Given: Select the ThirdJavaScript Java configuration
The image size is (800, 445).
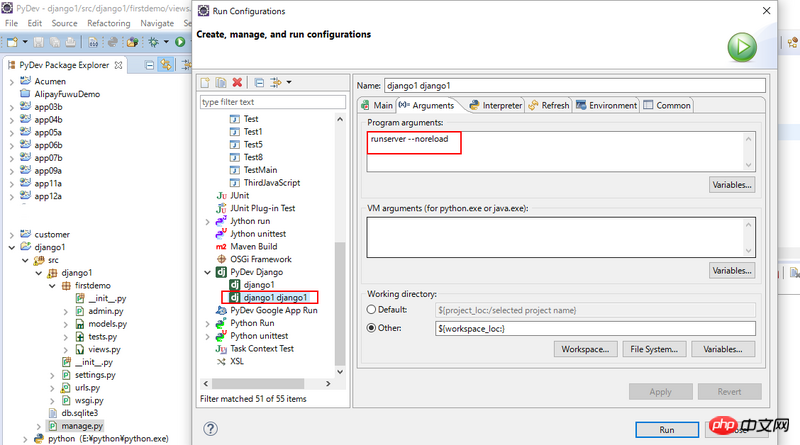Looking at the screenshot, I should (271, 183).
